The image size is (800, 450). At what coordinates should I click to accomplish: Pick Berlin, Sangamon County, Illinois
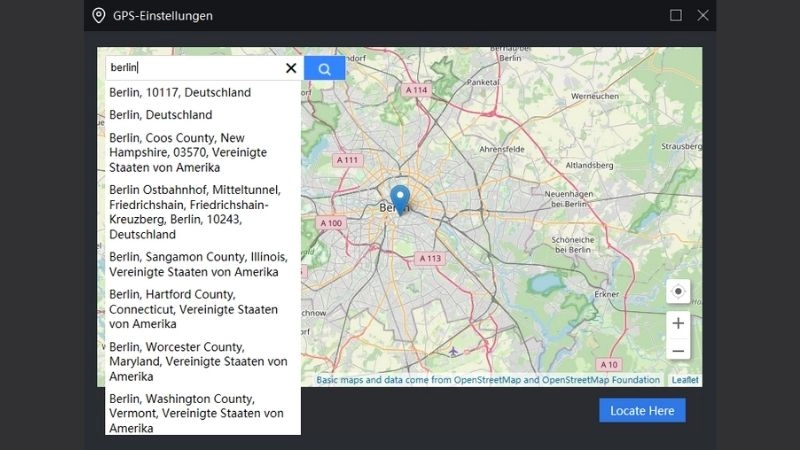(203, 264)
